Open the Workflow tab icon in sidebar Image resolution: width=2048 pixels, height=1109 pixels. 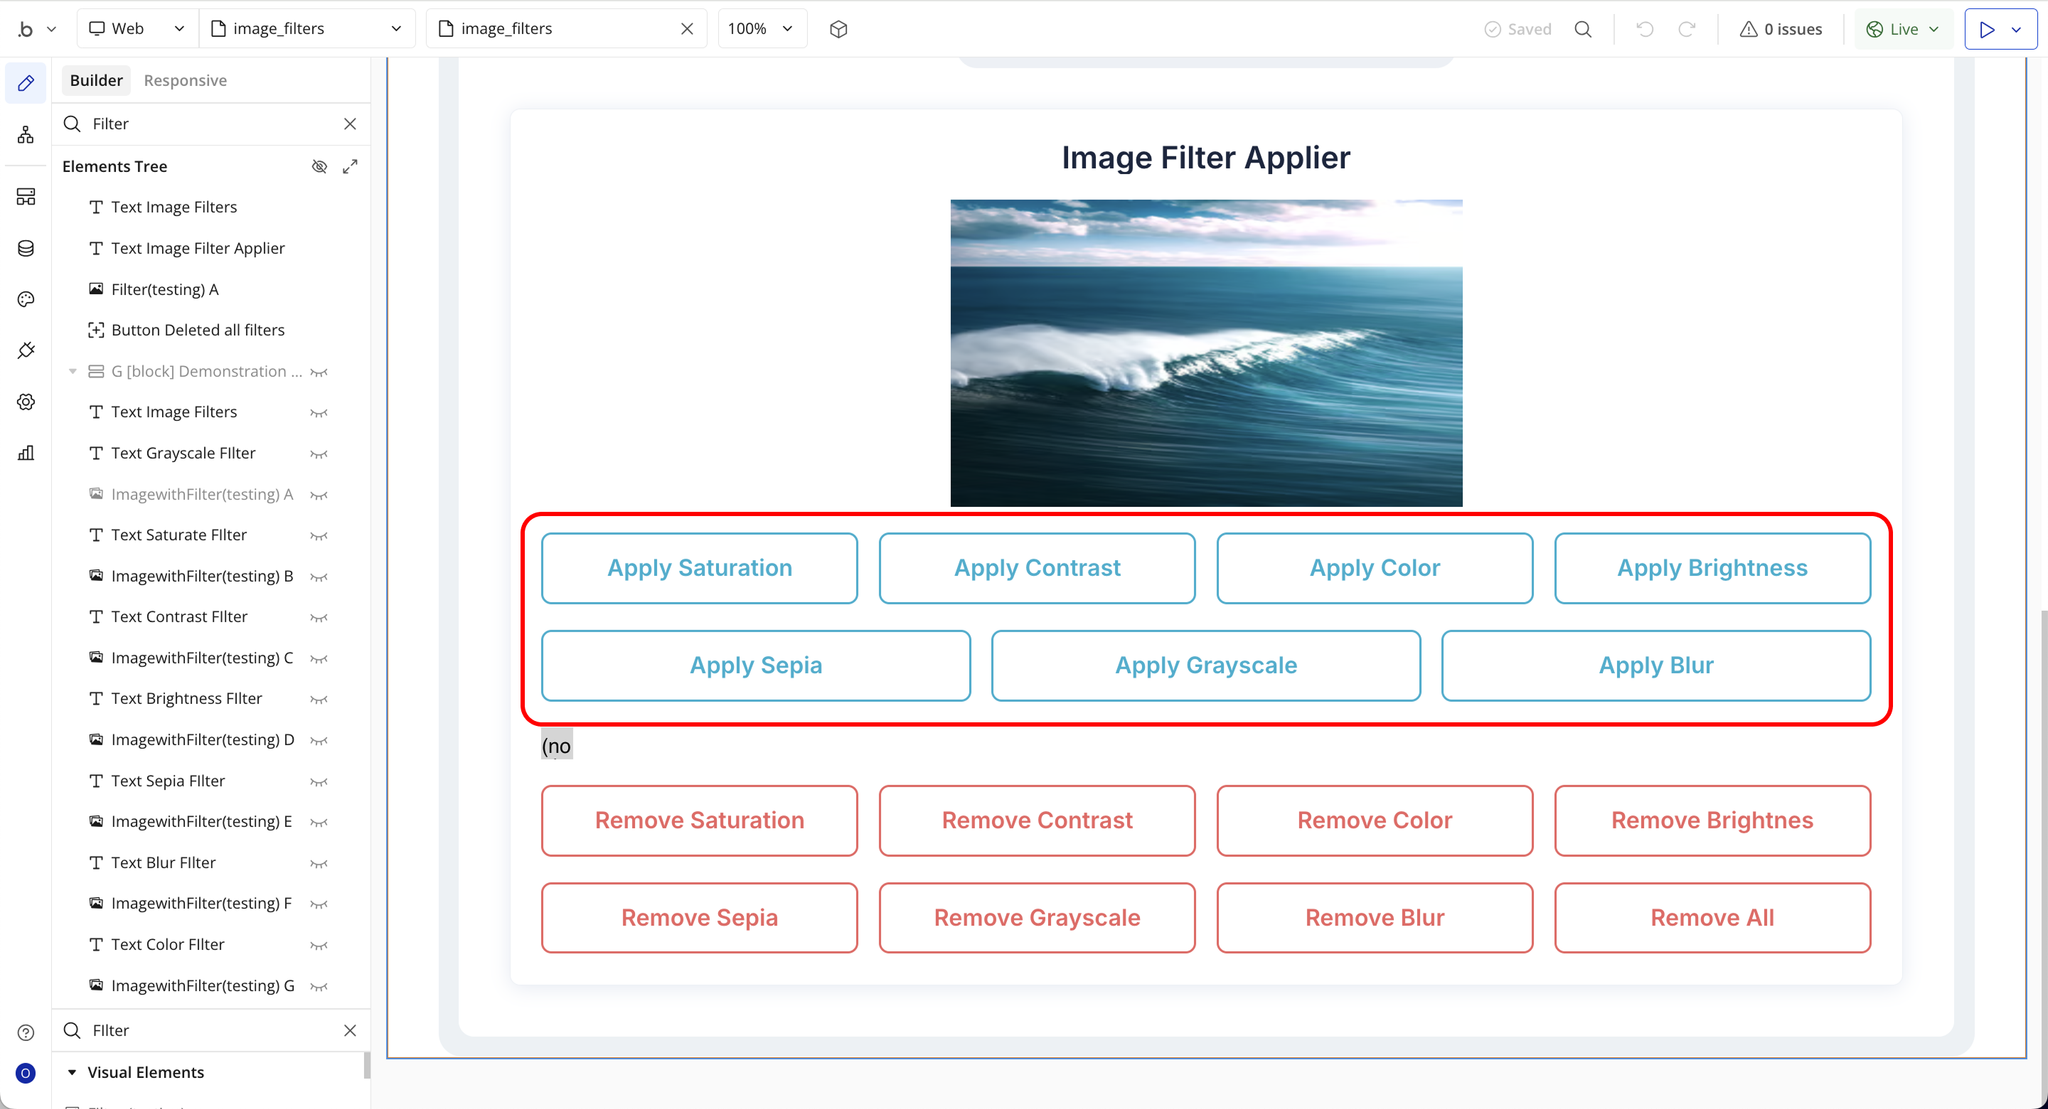click(26, 134)
